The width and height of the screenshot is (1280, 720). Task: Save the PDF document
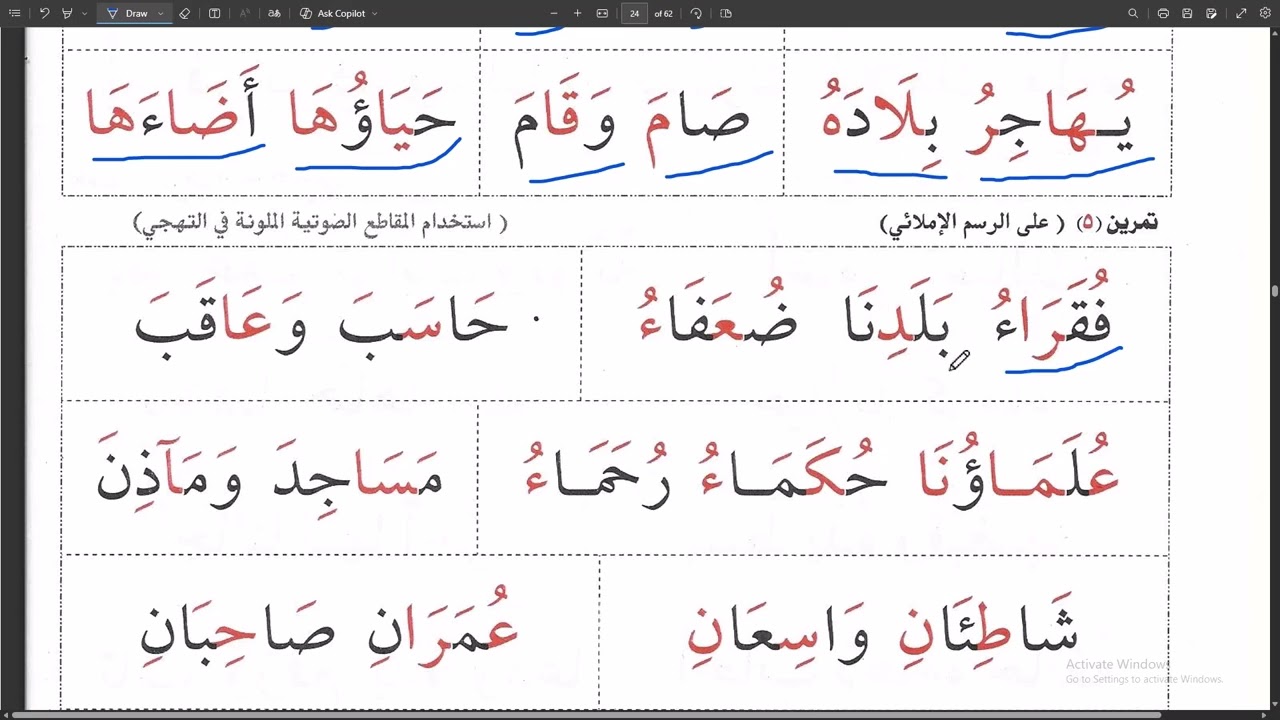1187,13
